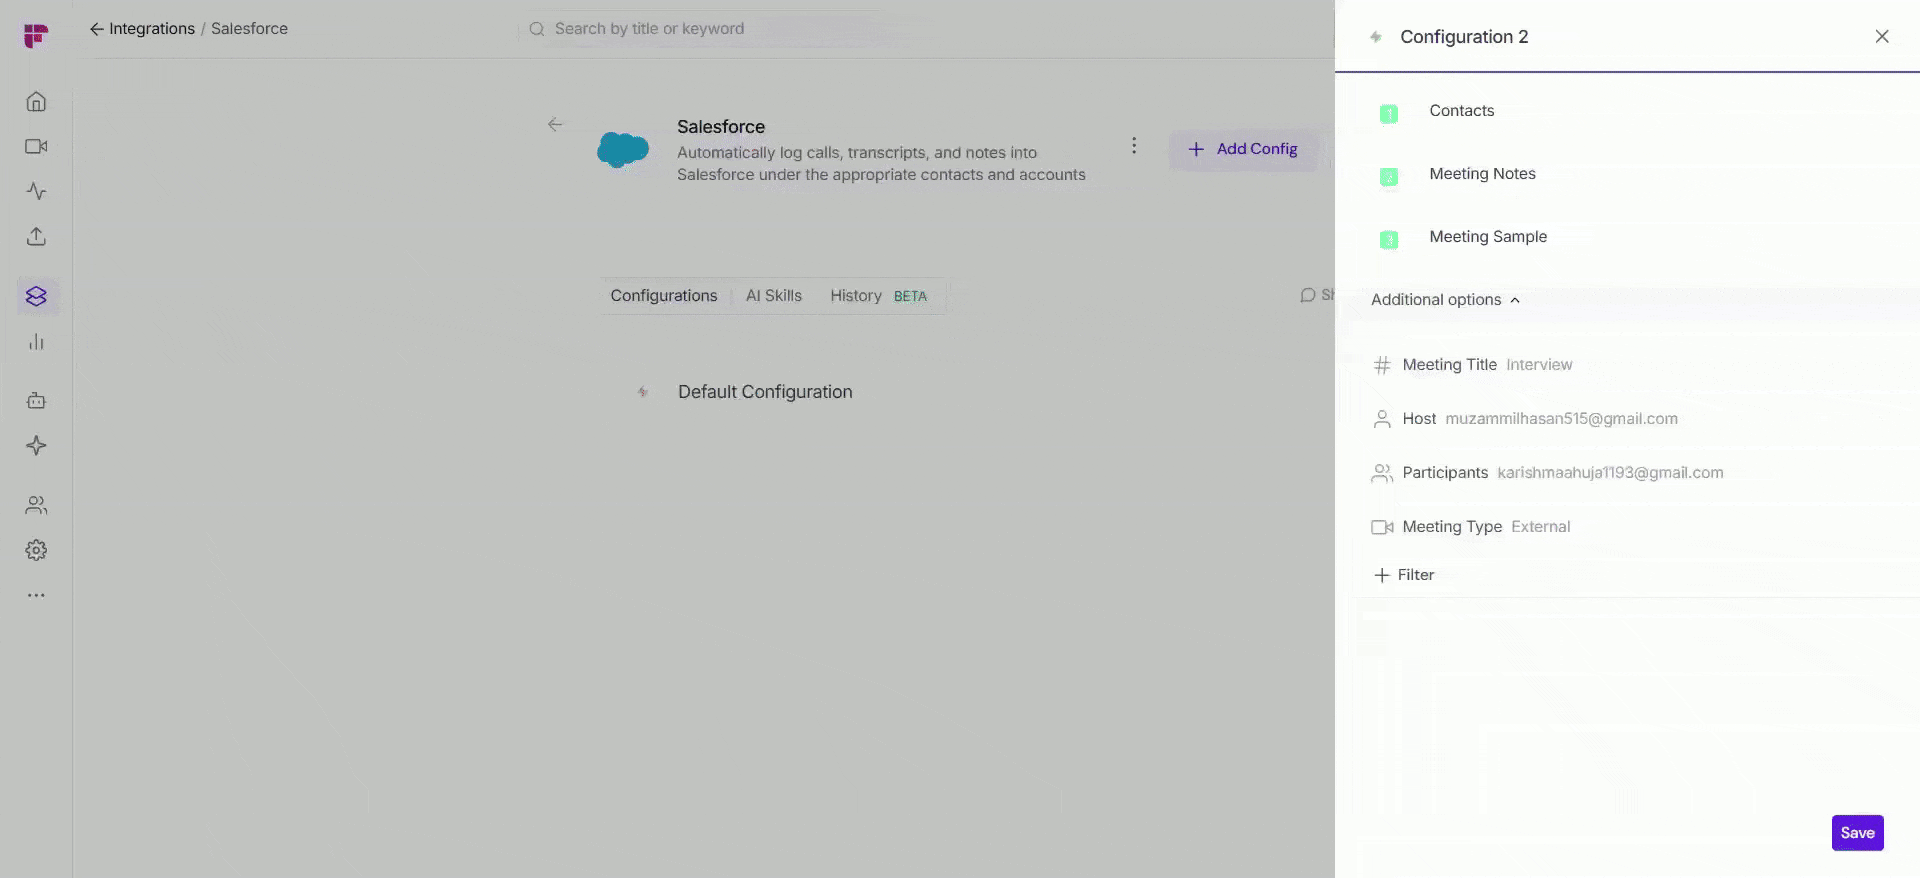Click the Fireflies logo icon
This screenshot has width=1920, height=878.
[36, 36]
